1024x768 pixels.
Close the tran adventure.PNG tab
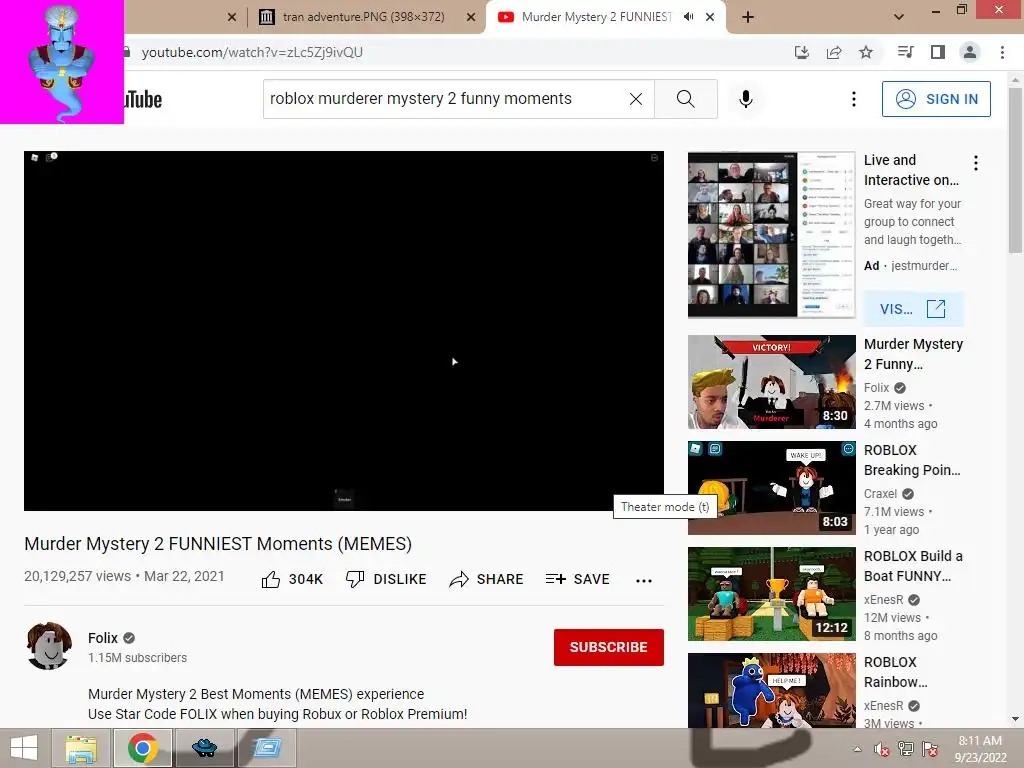coord(470,18)
